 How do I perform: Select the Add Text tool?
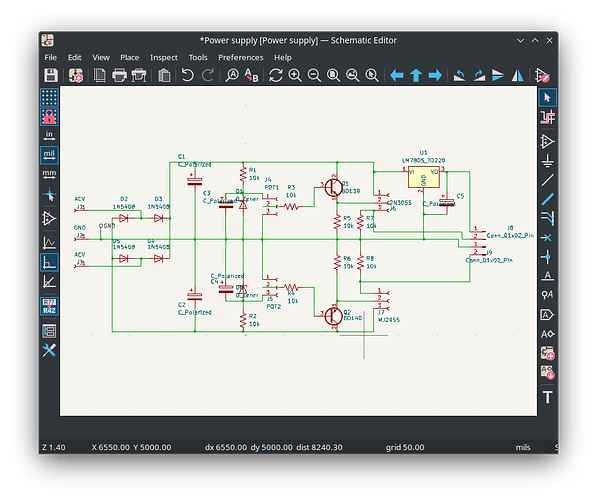pos(548,397)
